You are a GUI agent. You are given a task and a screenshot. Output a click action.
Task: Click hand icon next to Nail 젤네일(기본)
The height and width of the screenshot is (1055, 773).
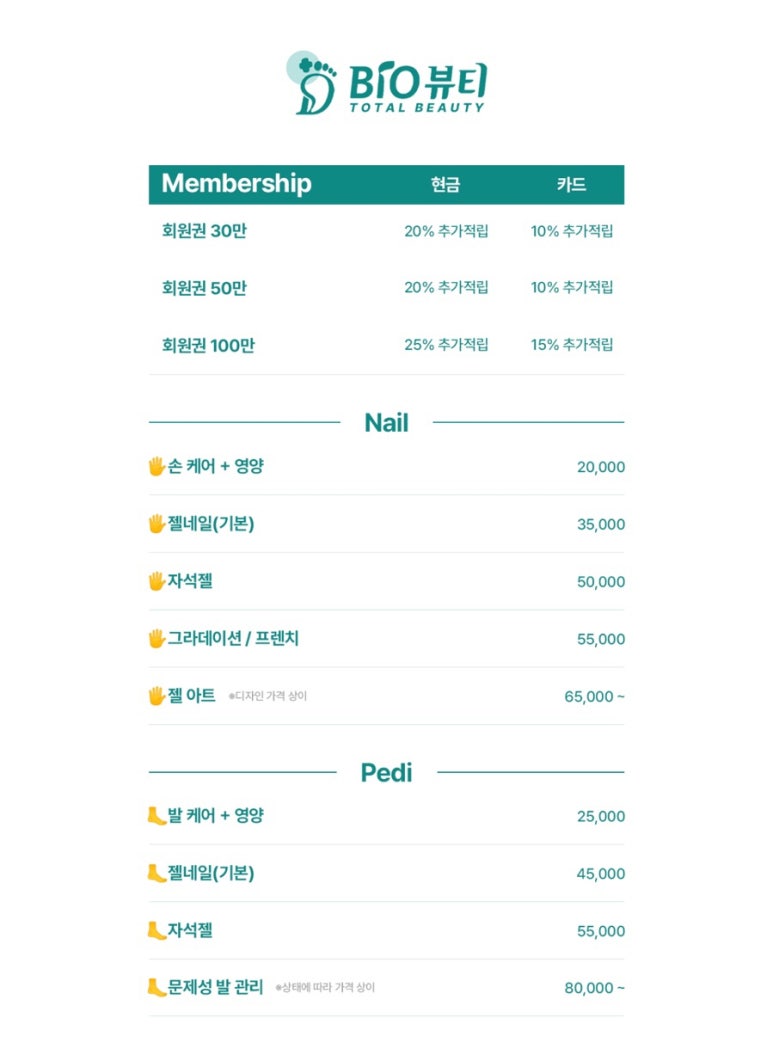(157, 523)
